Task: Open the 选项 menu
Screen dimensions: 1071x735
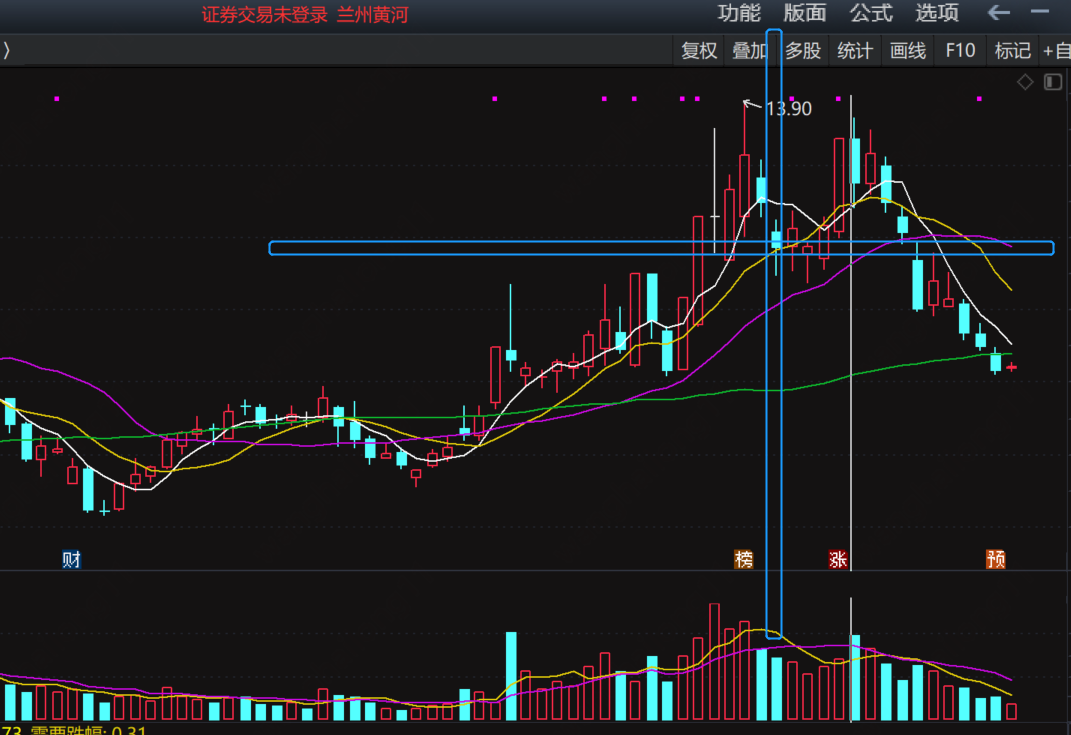Action: click(x=936, y=13)
